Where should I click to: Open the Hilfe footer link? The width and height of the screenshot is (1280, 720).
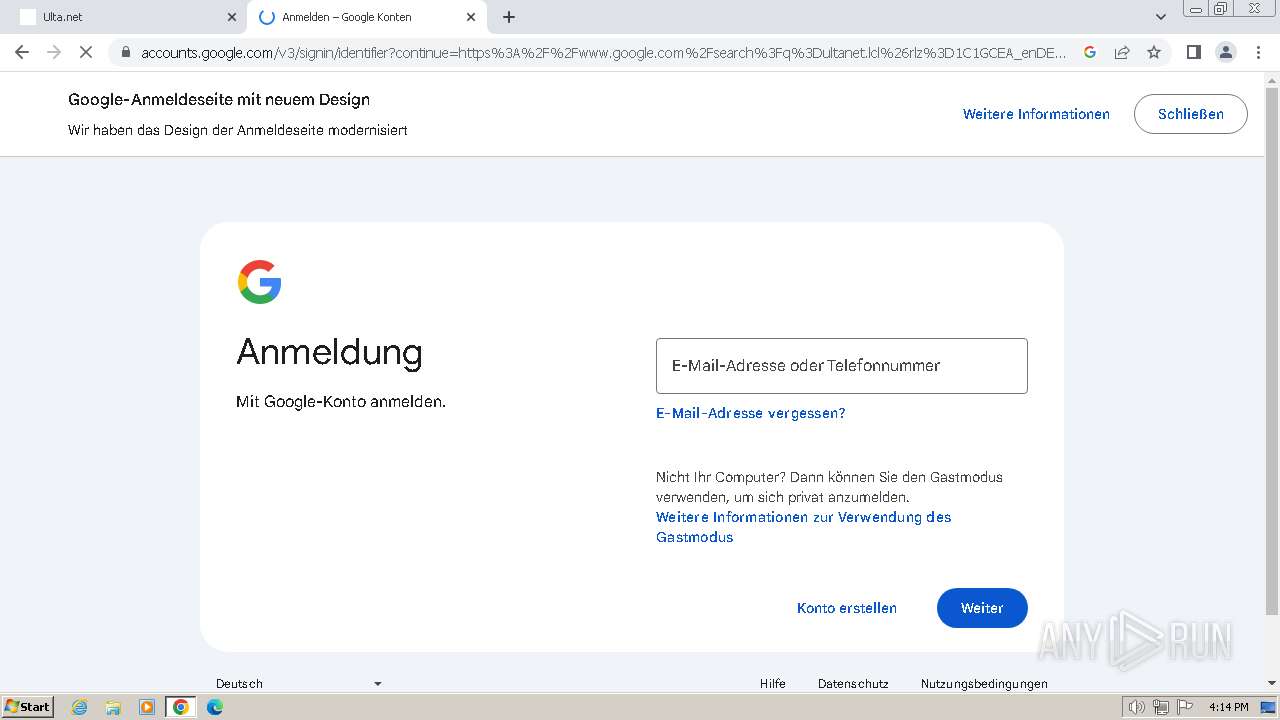pyautogui.click(x=772, y=684)
